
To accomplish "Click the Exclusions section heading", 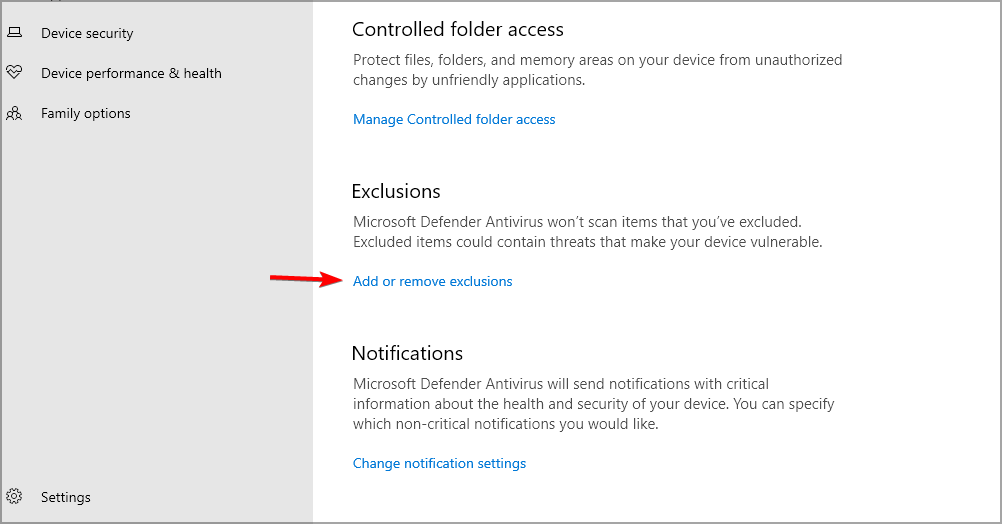I will (x=396, y=191).
